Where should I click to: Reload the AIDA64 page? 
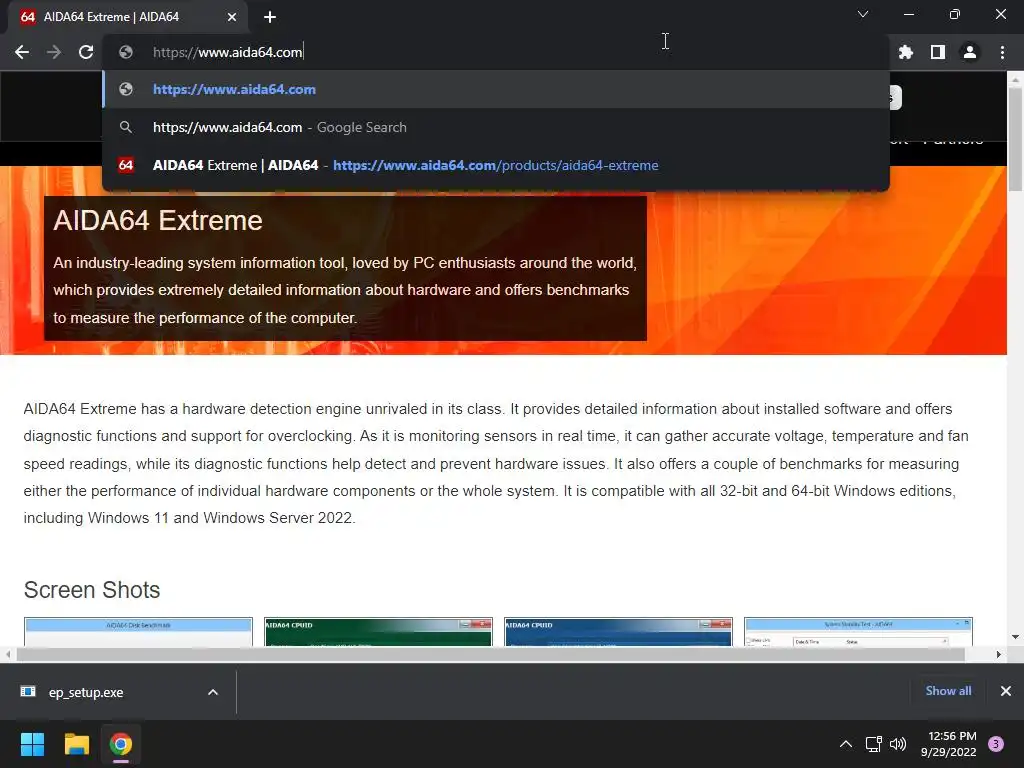tap(86, 52)
